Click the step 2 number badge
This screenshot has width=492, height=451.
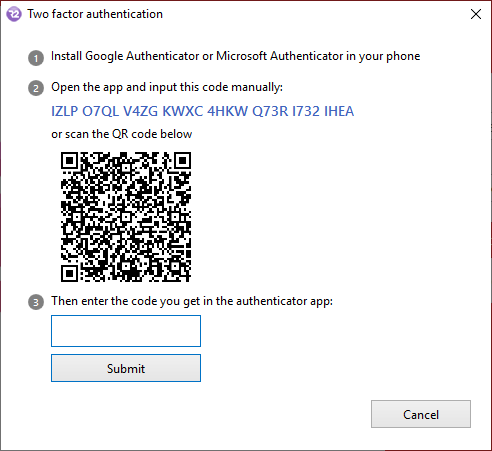click(x=36, y=88)
